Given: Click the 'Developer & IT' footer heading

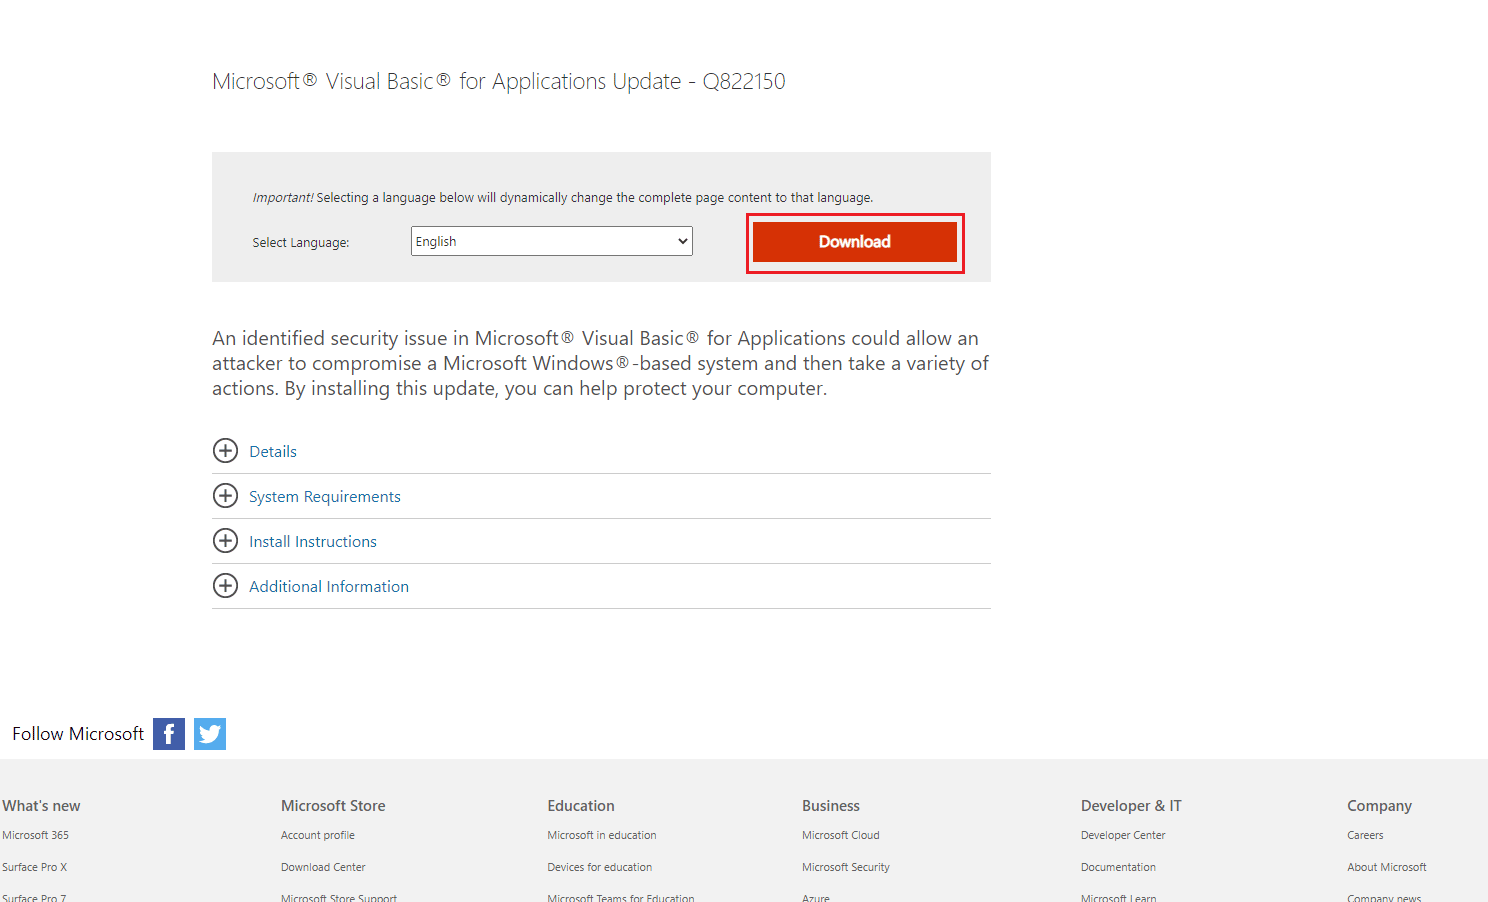Looking at the screenshot, I should click(x=1131, y=806).
